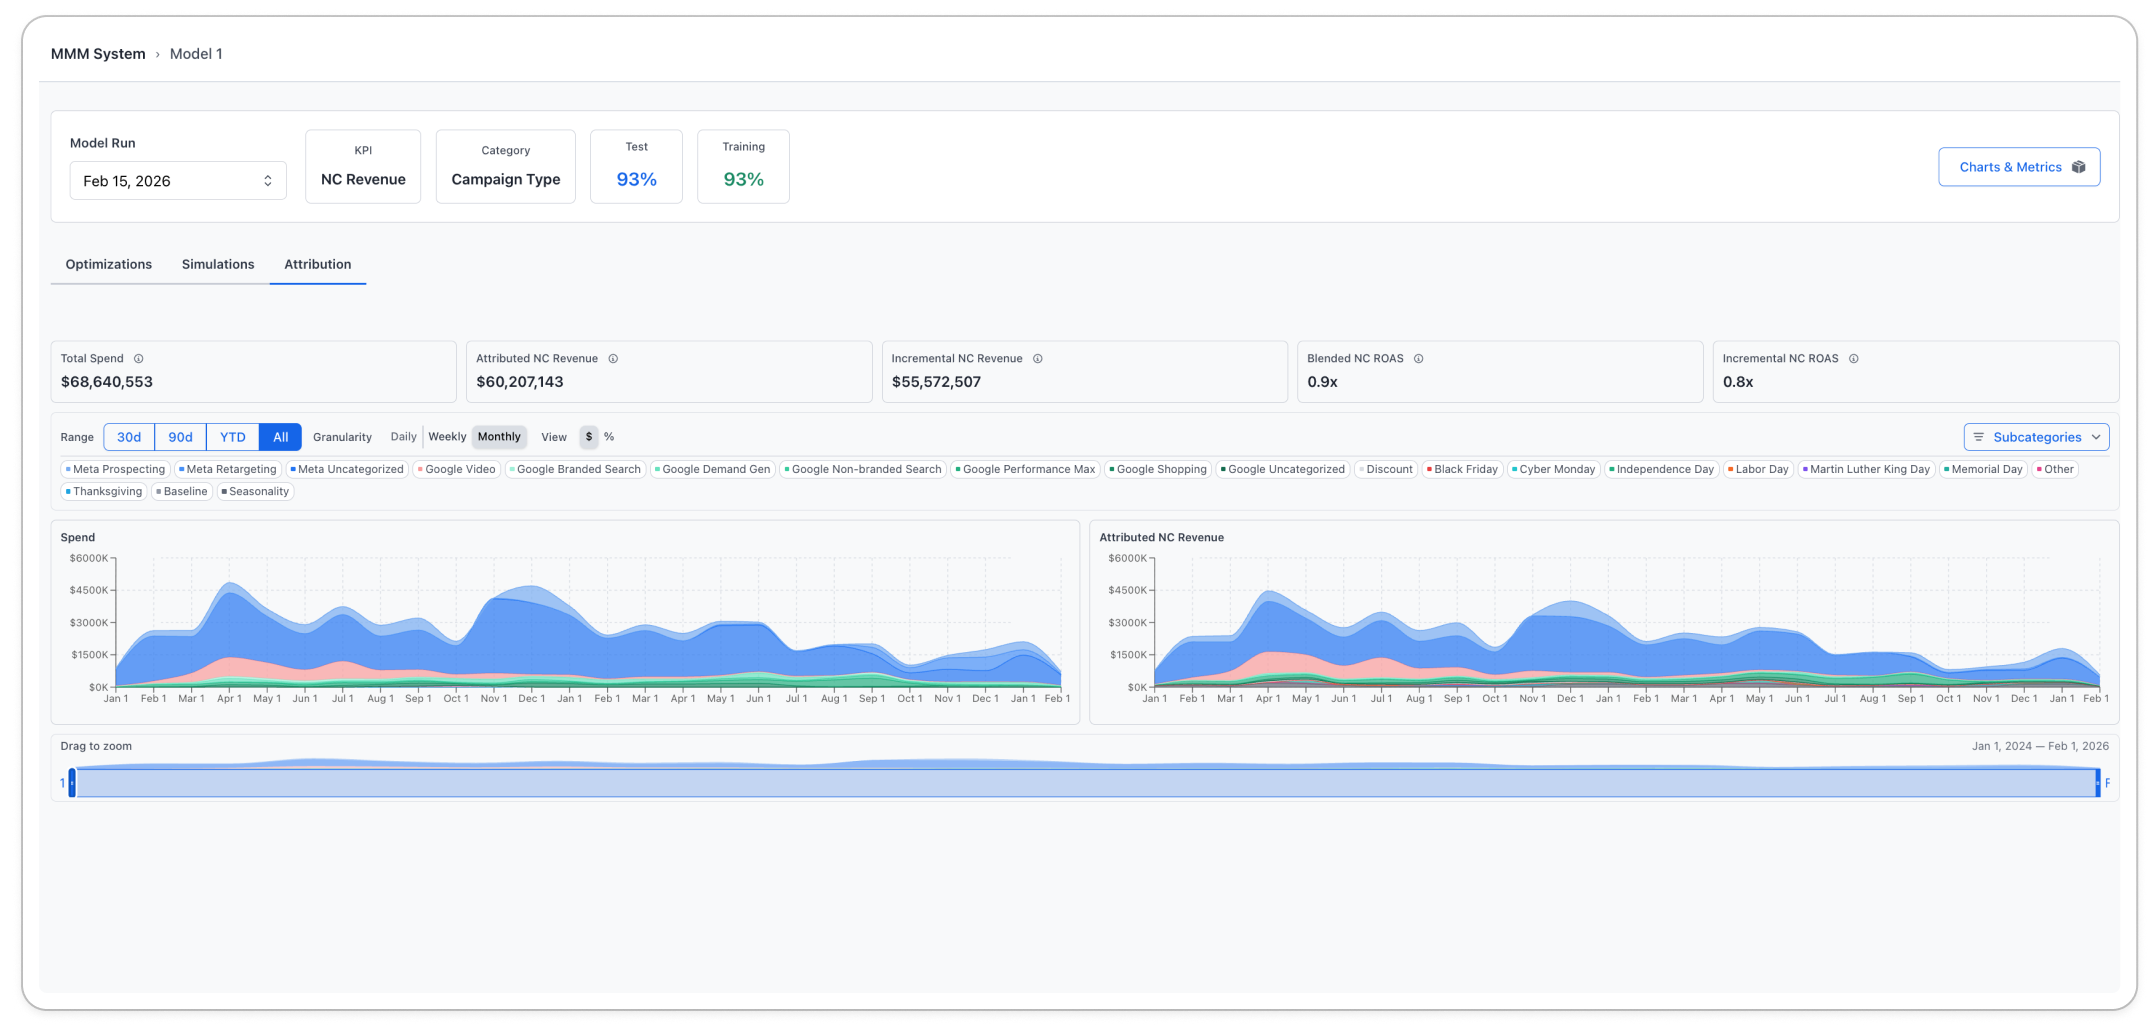This screenshot has width=2150, height=1031.
Task: Click the Attributed NC Revenue info icon
Action: click(x=613, y=359)
